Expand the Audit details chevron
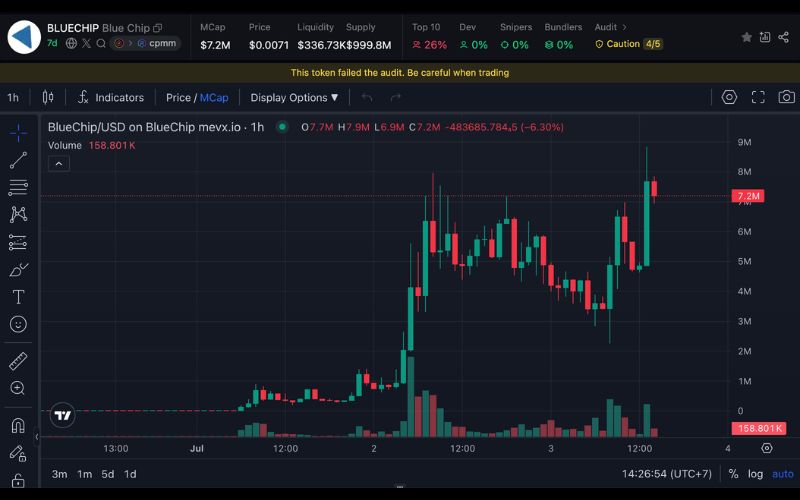This screenshot has width=800, height=500. pos(624,27)
